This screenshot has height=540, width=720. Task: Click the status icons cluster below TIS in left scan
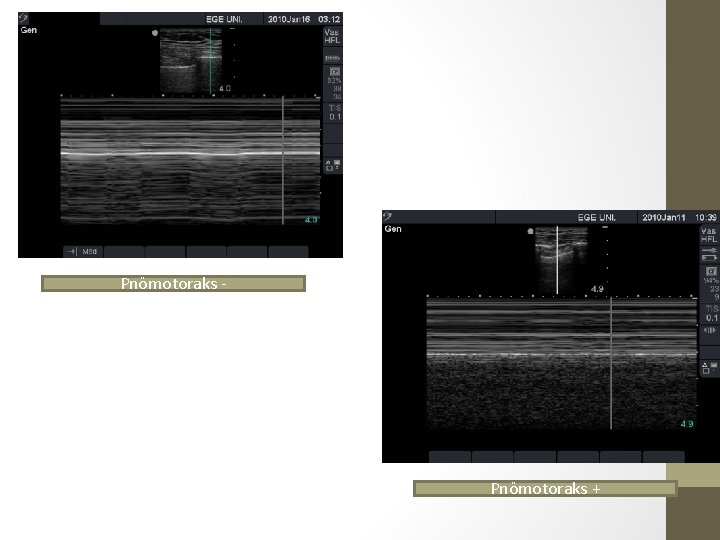333,166
